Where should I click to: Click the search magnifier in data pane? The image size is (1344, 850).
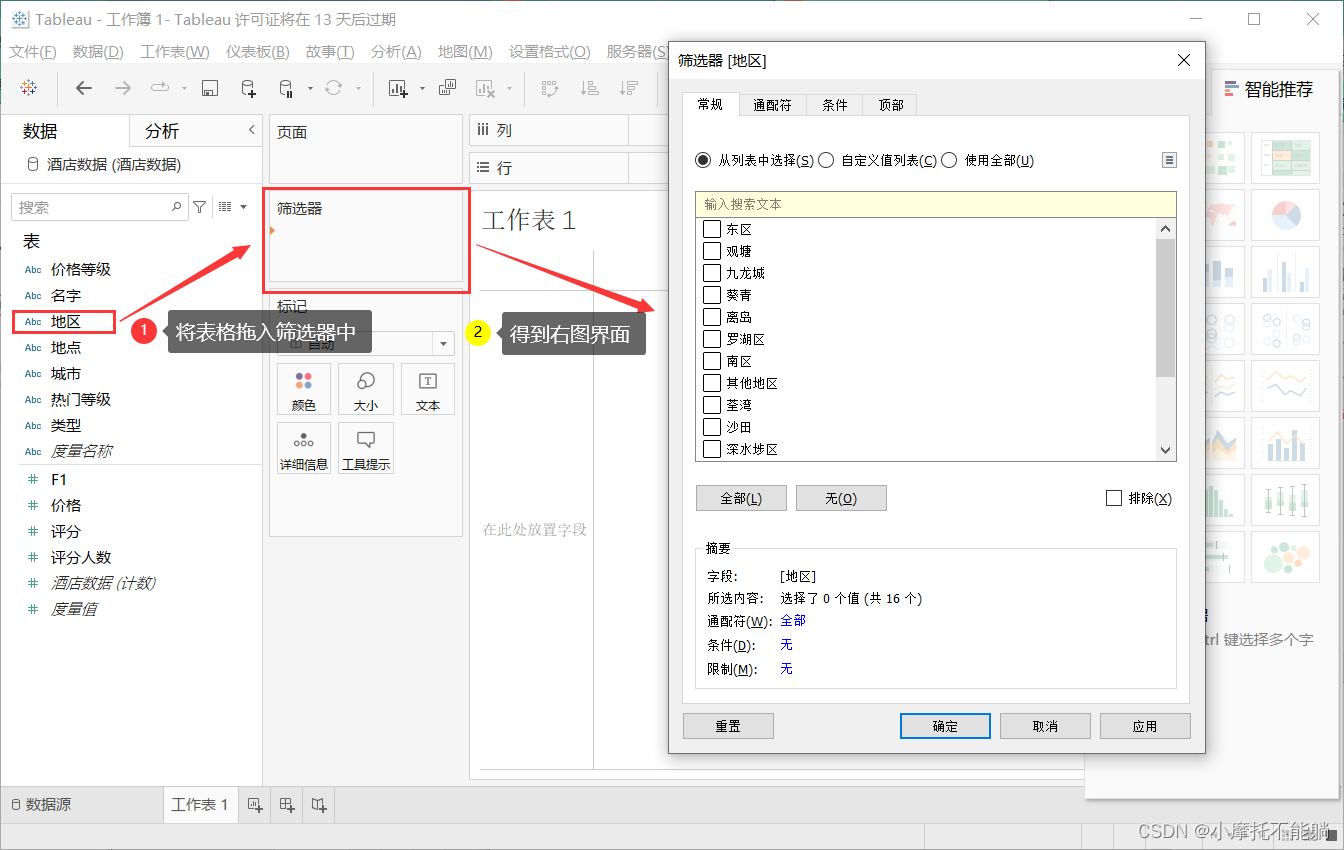[x=177, y=207]
